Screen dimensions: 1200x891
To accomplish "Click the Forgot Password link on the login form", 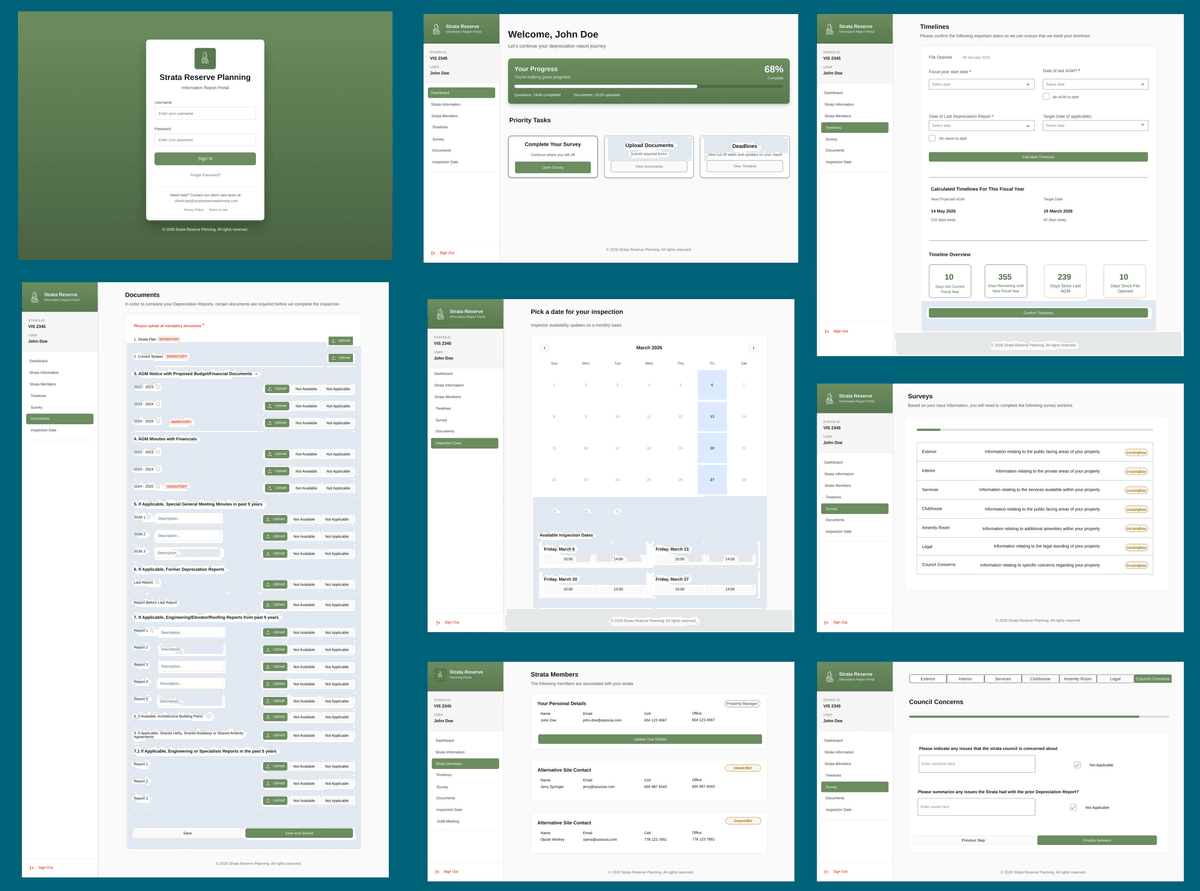I will [x=205, y=174].
